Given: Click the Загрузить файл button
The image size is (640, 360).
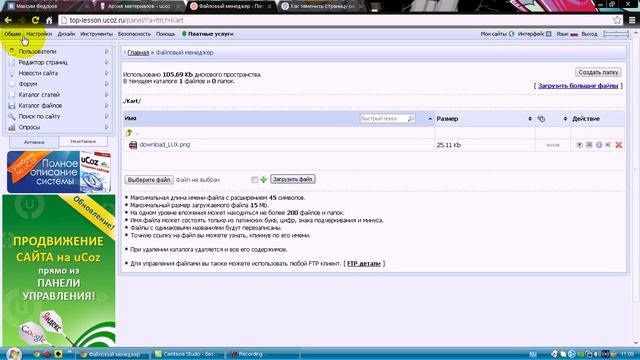Looking at the screenshot, I should coord(293,179).
